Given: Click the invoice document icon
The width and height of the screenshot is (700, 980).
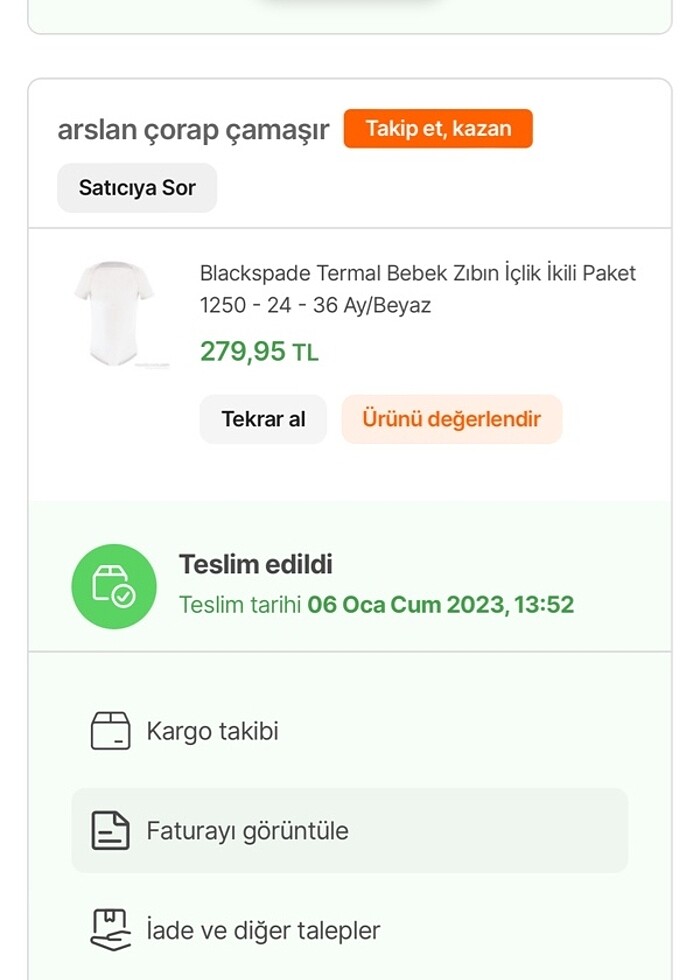Looking at the screenshot, I should pos(108,829).
